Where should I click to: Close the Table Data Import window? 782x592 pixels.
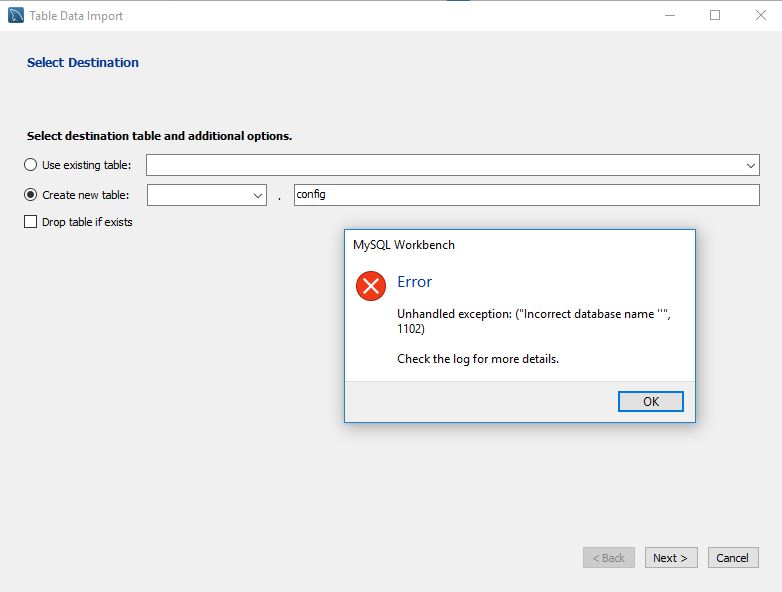click(x=761, y=15)
